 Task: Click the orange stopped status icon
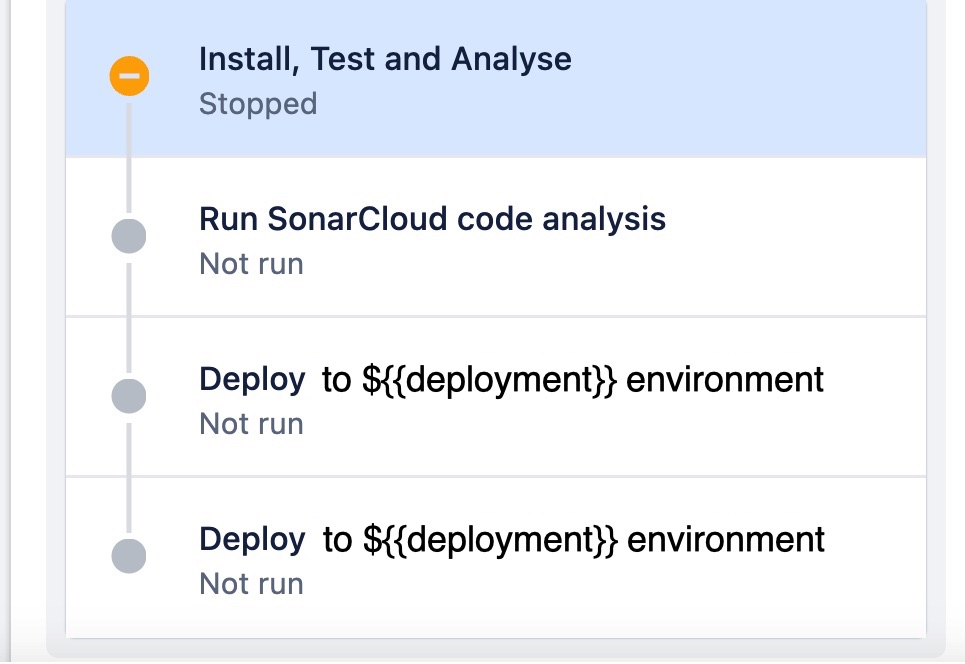pos(129,76)
